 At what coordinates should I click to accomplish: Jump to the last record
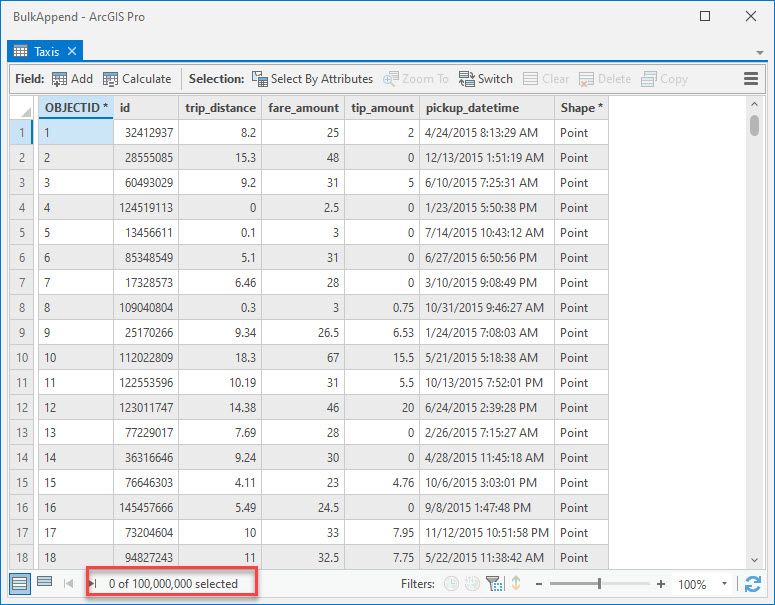[93, 584]
